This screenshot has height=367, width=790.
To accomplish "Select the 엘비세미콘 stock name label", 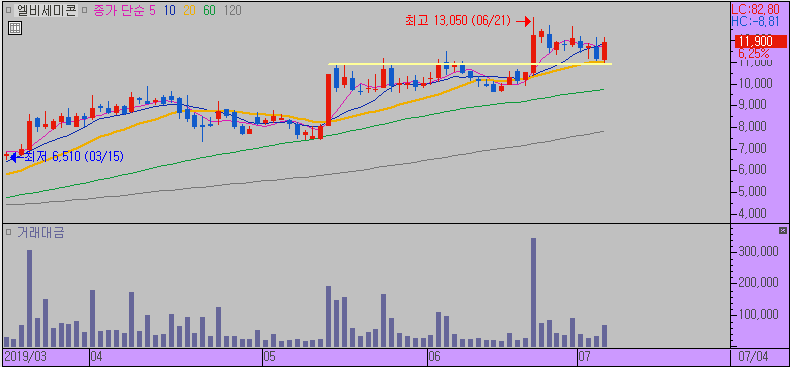I will [46, 10].
